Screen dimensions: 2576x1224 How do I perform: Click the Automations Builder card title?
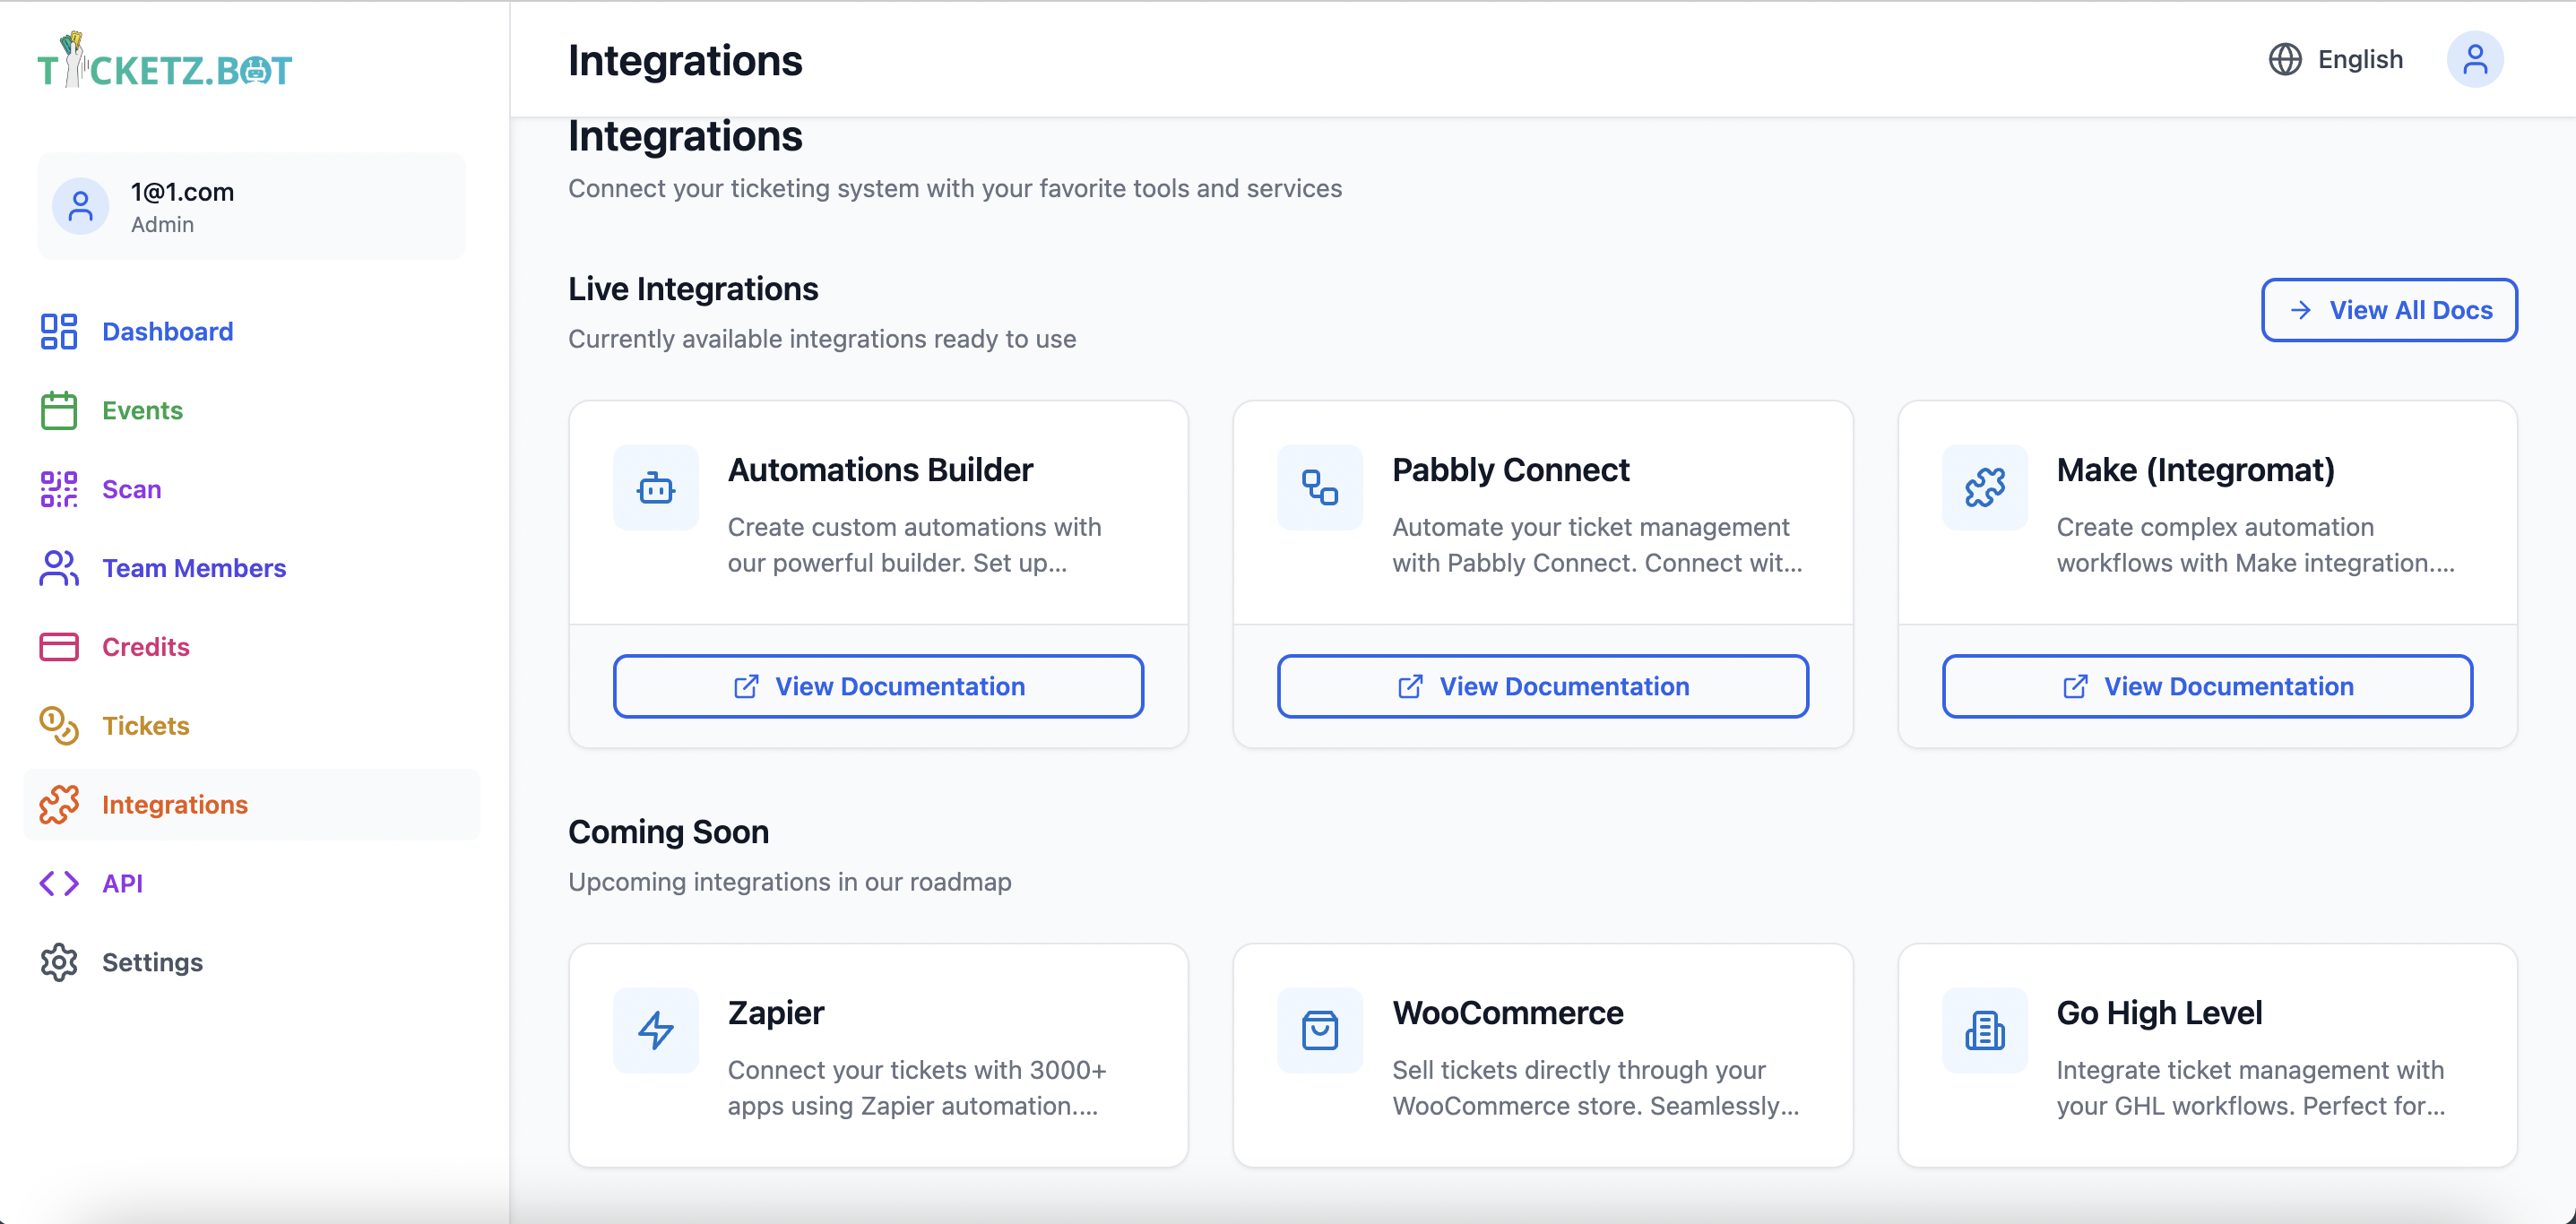coord(880,470)
